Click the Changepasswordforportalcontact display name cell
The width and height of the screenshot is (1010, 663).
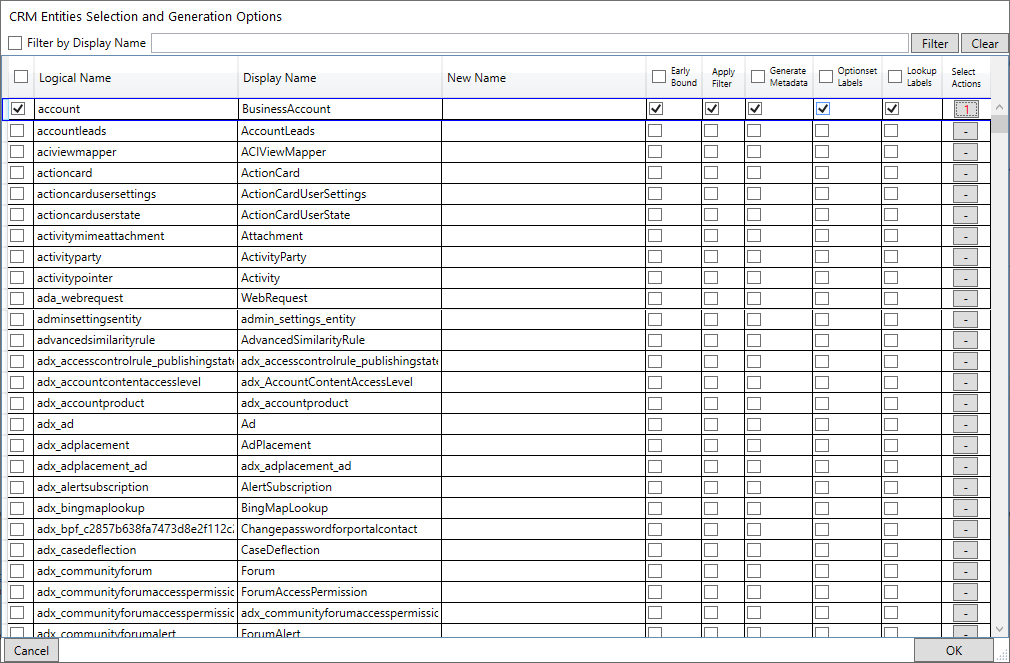click(x=339, y=529)
